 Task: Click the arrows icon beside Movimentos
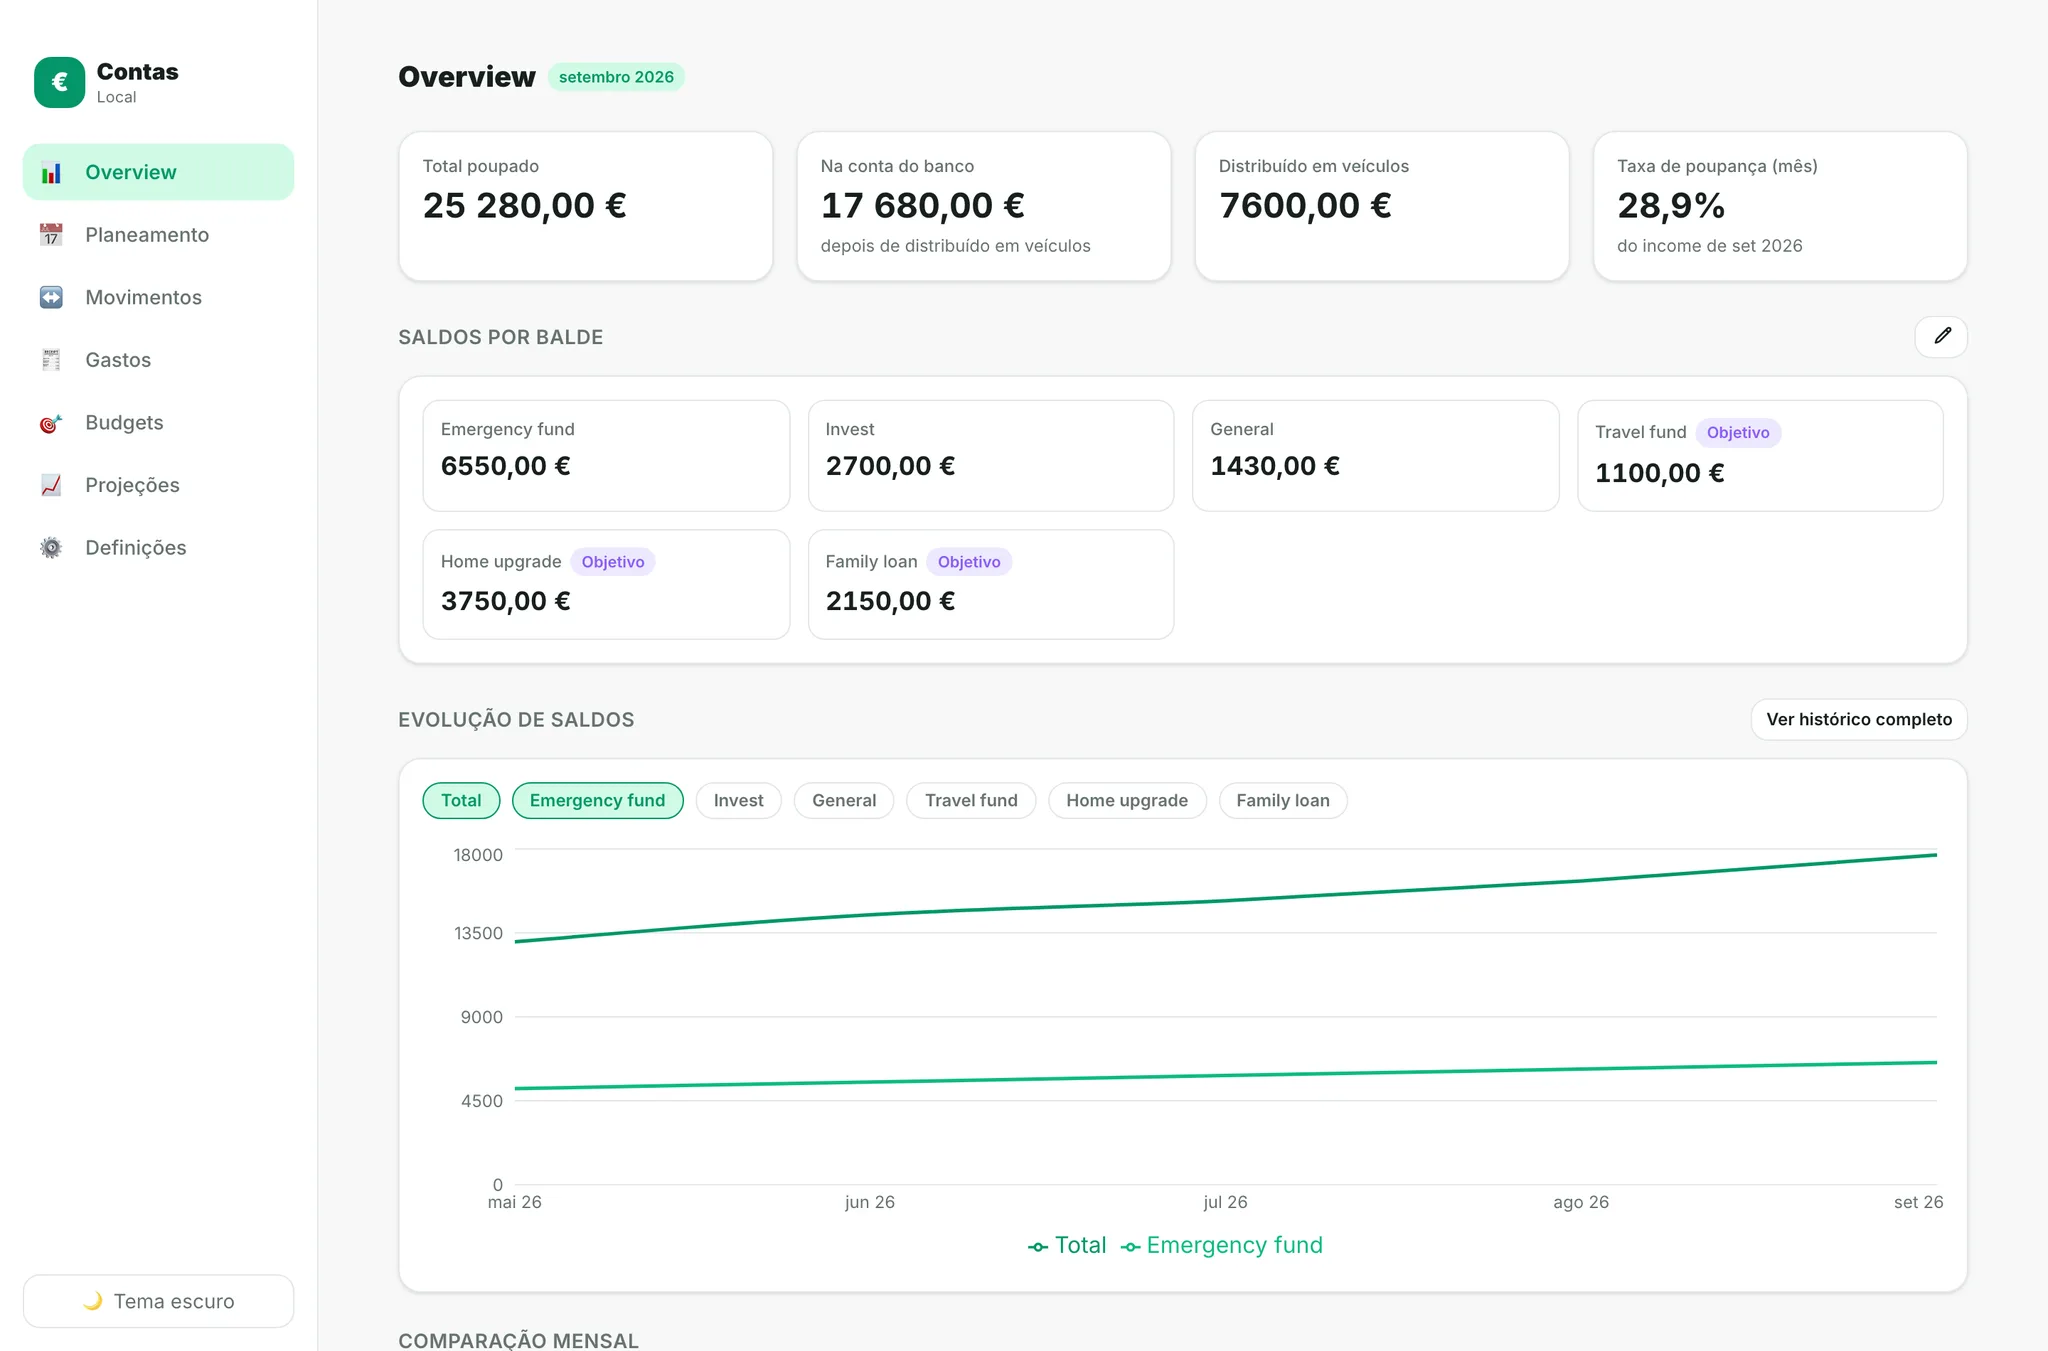pos(51,297)
